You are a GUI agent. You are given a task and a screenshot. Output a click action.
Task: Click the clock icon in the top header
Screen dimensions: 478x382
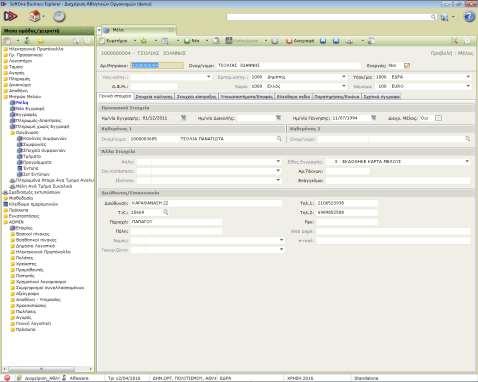coord(59,16)
